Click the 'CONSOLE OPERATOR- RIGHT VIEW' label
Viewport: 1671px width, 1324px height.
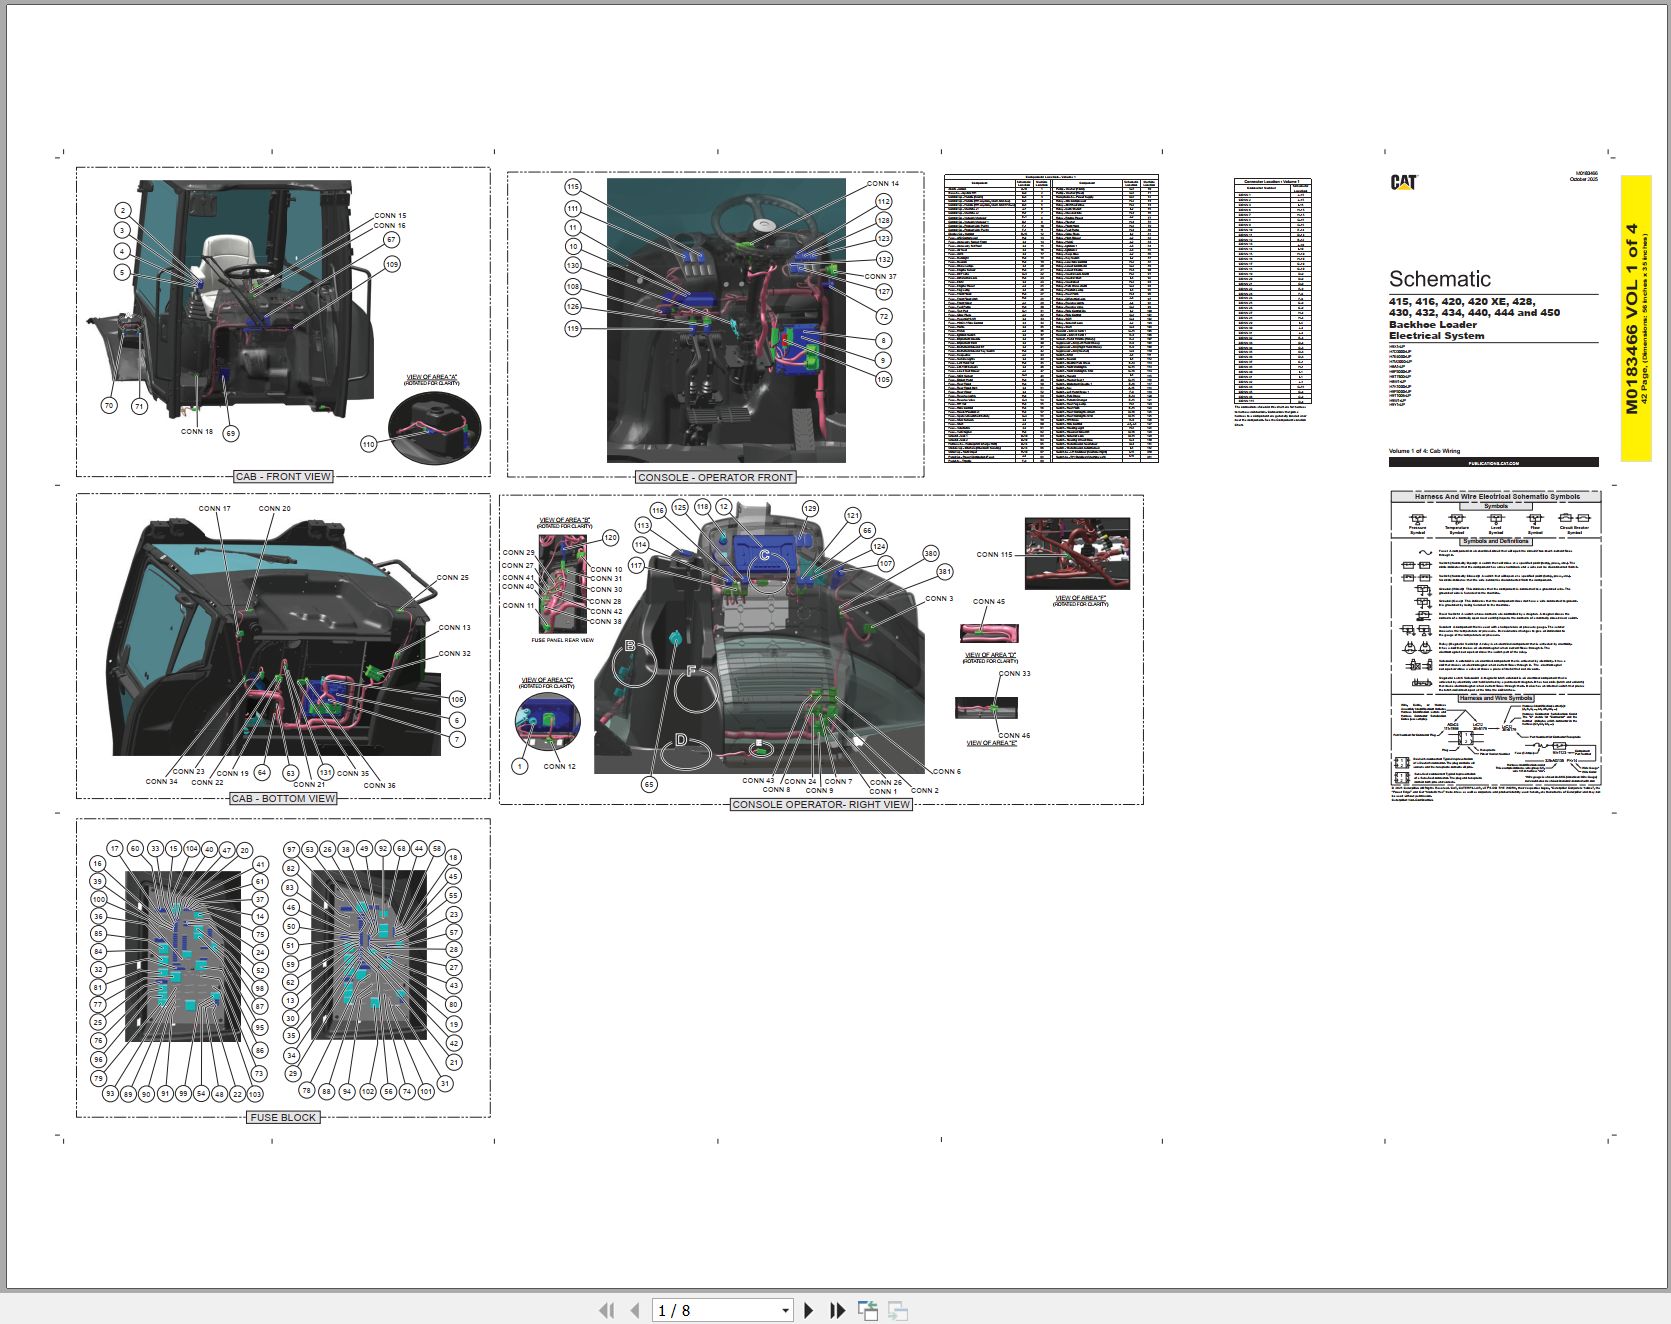[821, 804]
